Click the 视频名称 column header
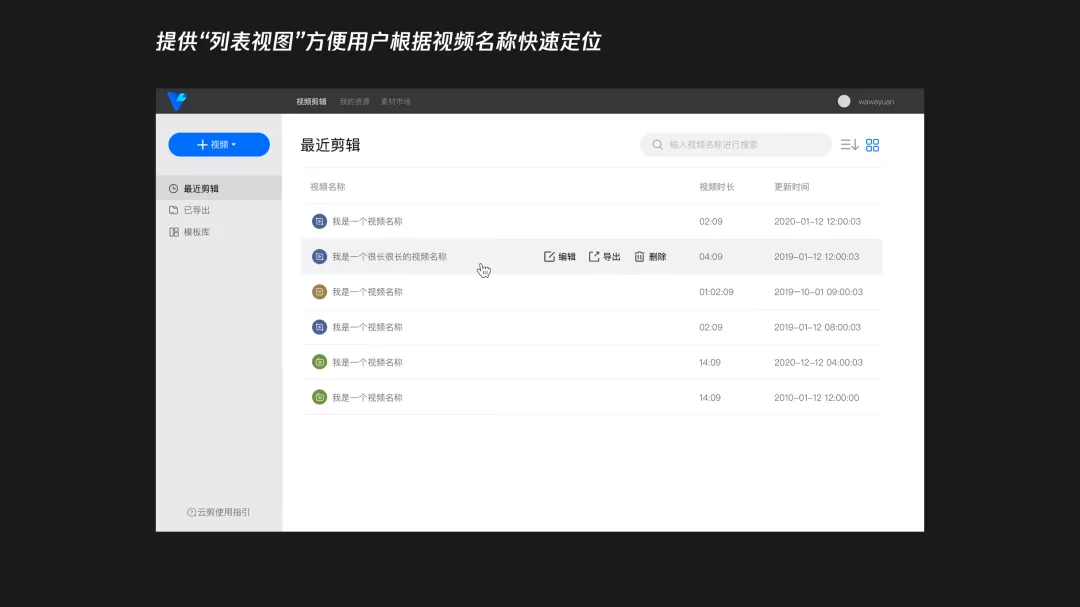1080x607 pixels. pos(328,187)
